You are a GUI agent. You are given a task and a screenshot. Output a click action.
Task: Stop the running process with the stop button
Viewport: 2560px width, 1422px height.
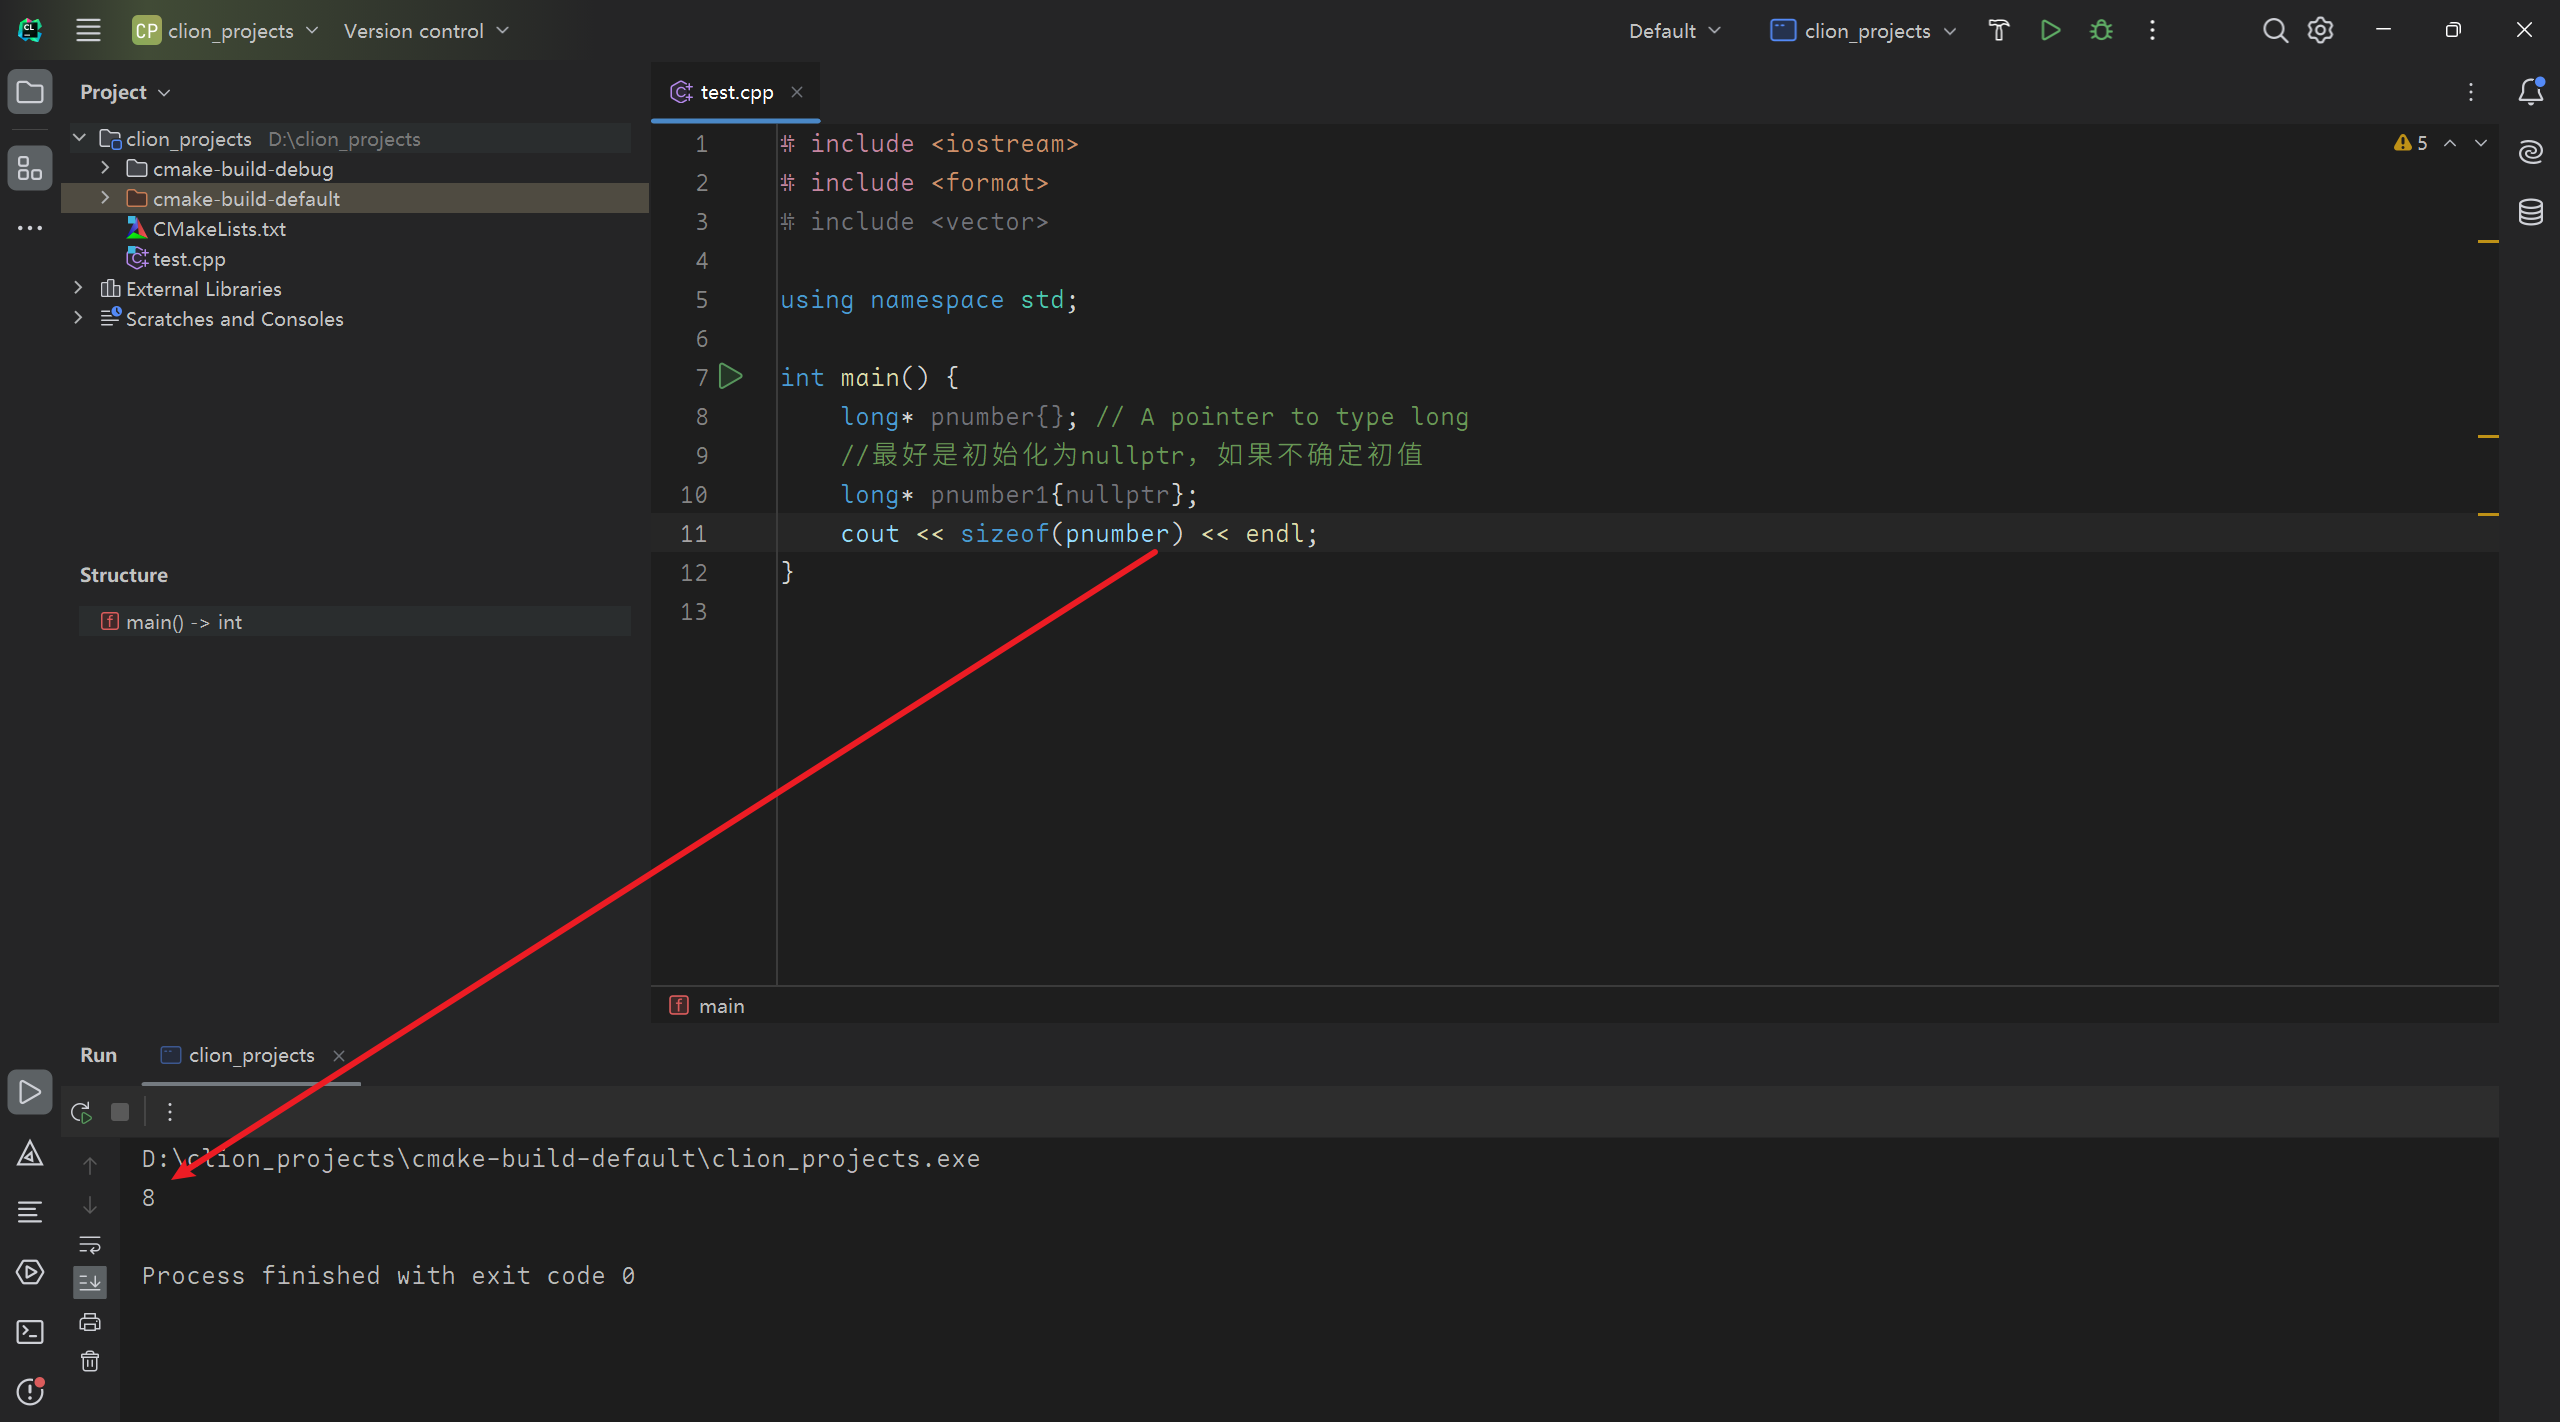click(120, 1111)
